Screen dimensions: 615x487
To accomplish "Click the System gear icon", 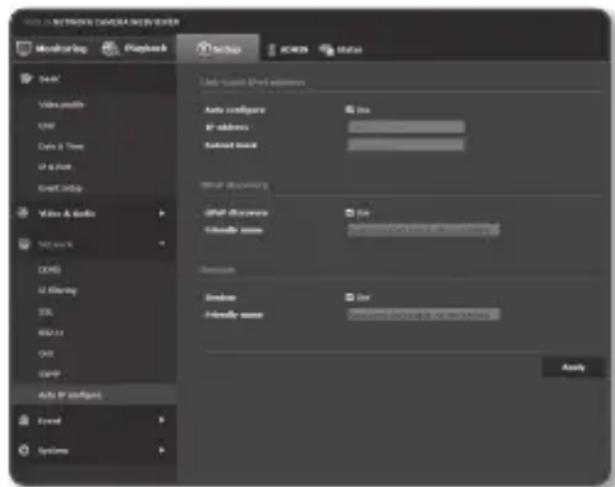I will 24,450.
